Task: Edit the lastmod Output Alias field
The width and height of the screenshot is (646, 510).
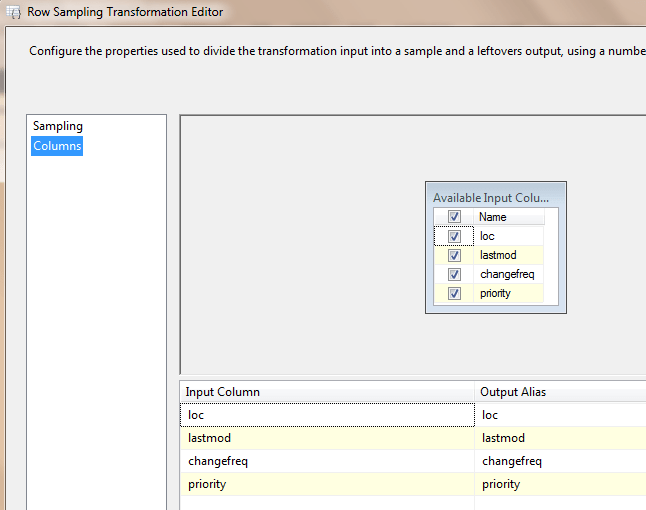Action: click(x=560, y=438)
